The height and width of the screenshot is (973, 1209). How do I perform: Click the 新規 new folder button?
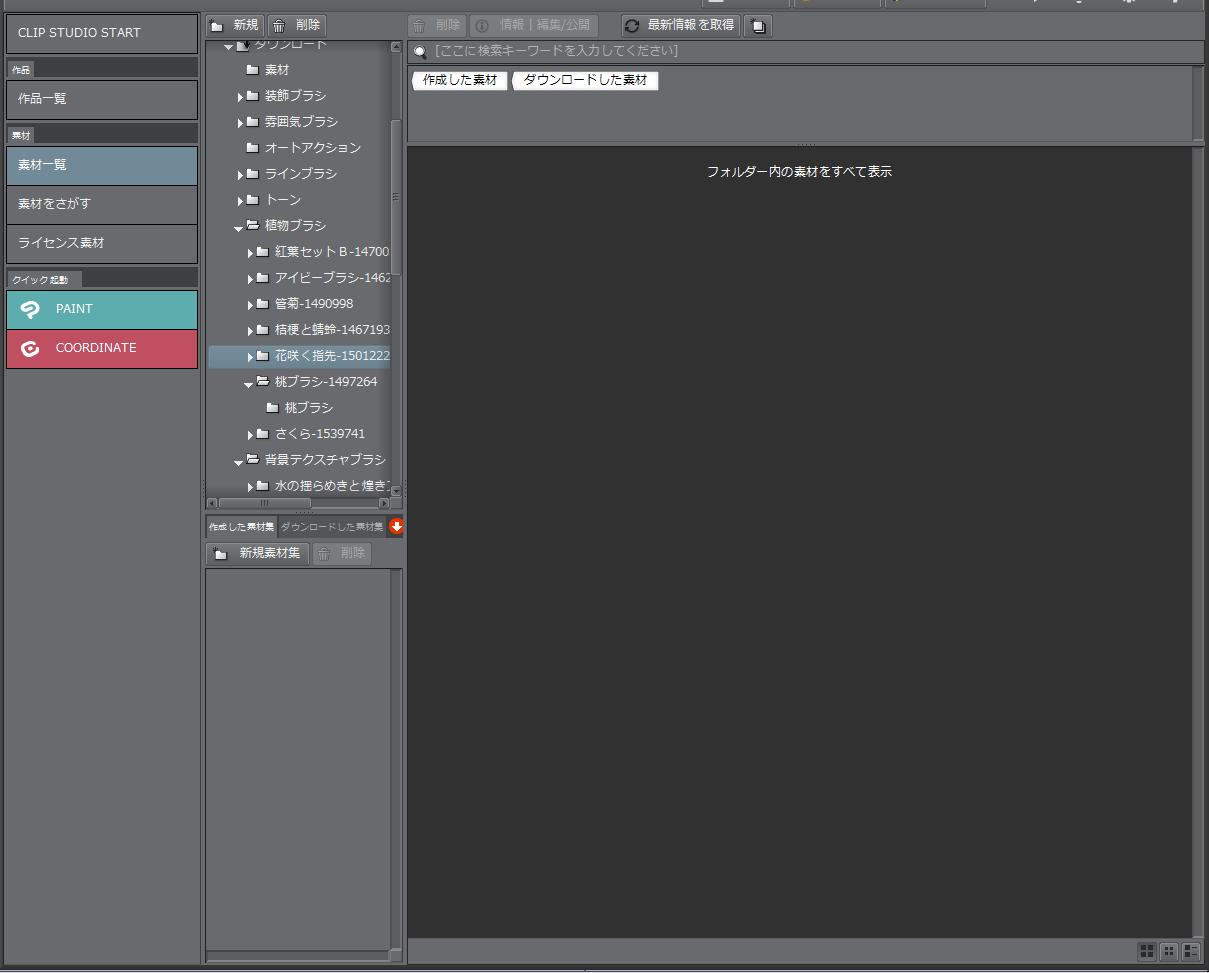click(x=235, y=25)
